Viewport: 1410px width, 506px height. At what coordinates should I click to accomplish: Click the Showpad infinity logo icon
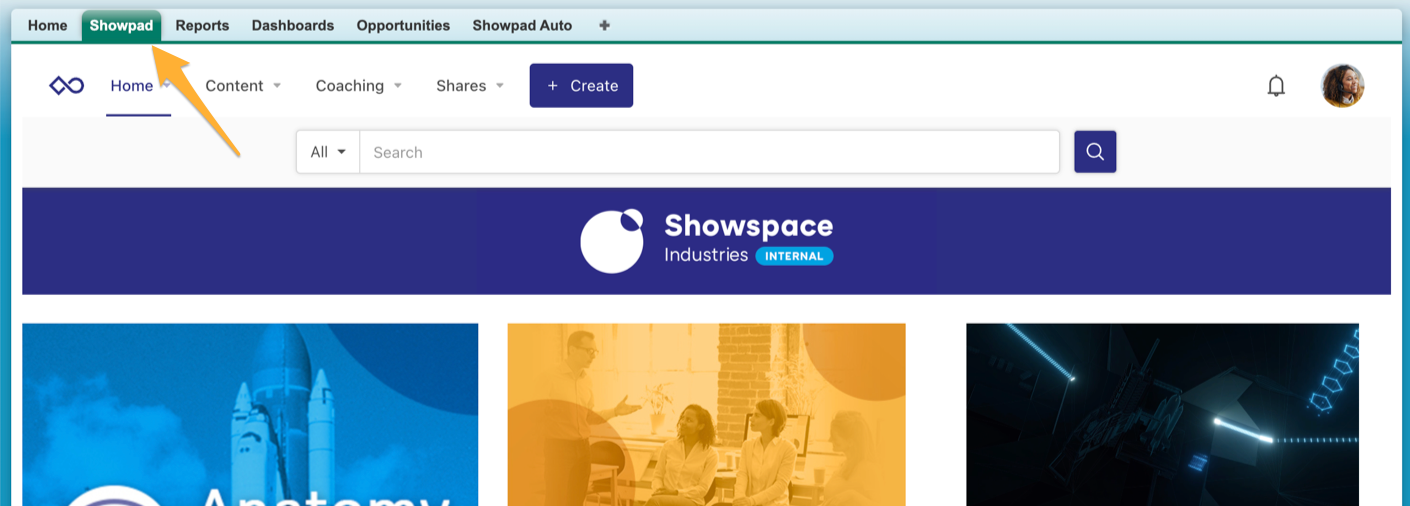coord(67,86)
